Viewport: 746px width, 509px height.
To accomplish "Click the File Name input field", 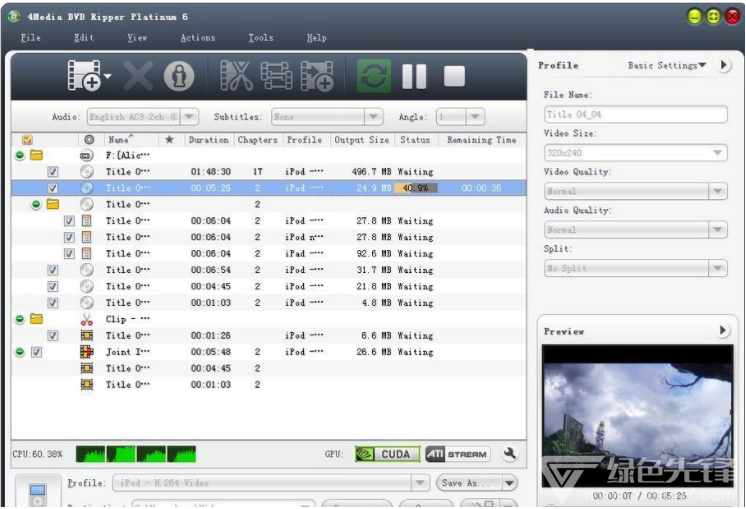I will pyautogui.click(x=636, y=115).
